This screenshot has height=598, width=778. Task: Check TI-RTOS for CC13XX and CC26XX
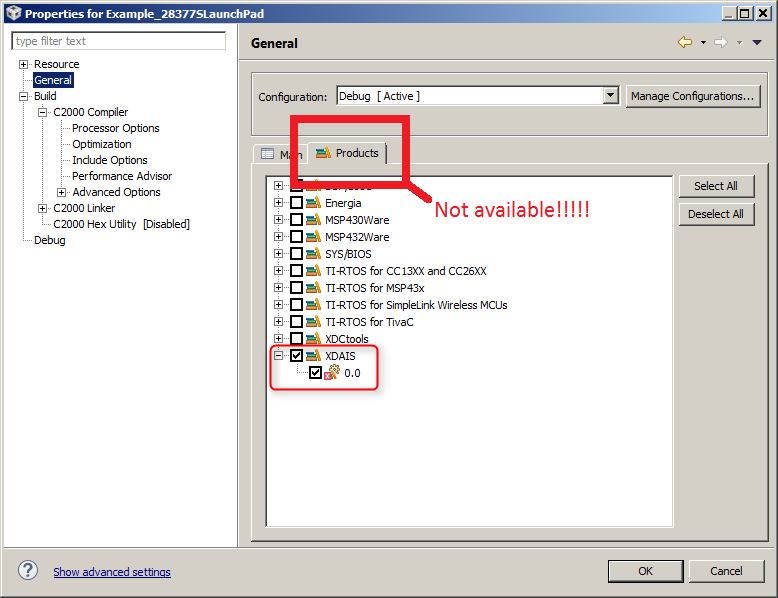[x=296, y=270]
